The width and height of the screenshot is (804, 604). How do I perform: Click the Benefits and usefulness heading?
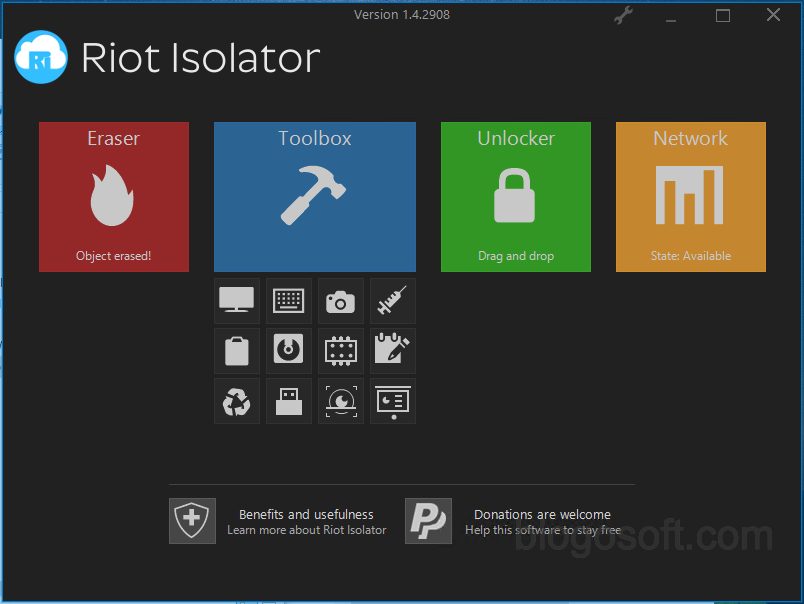click(306, 514)
